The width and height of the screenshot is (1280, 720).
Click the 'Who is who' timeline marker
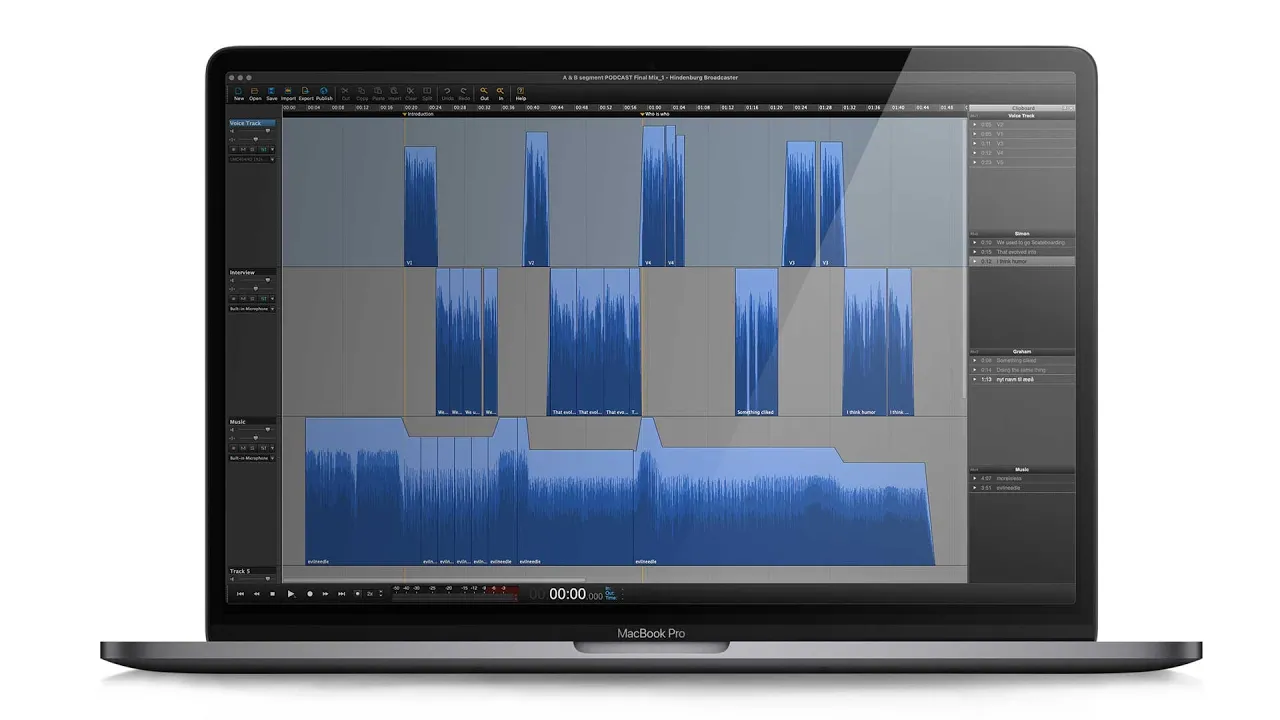point(655,114)
